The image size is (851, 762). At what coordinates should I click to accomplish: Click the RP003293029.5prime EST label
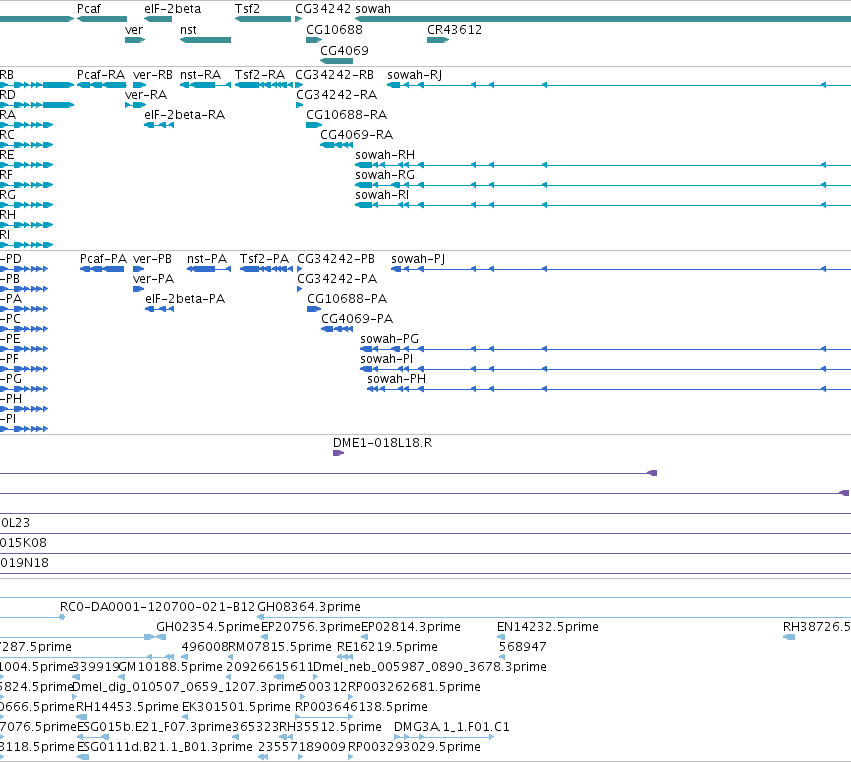pos(414,746)
